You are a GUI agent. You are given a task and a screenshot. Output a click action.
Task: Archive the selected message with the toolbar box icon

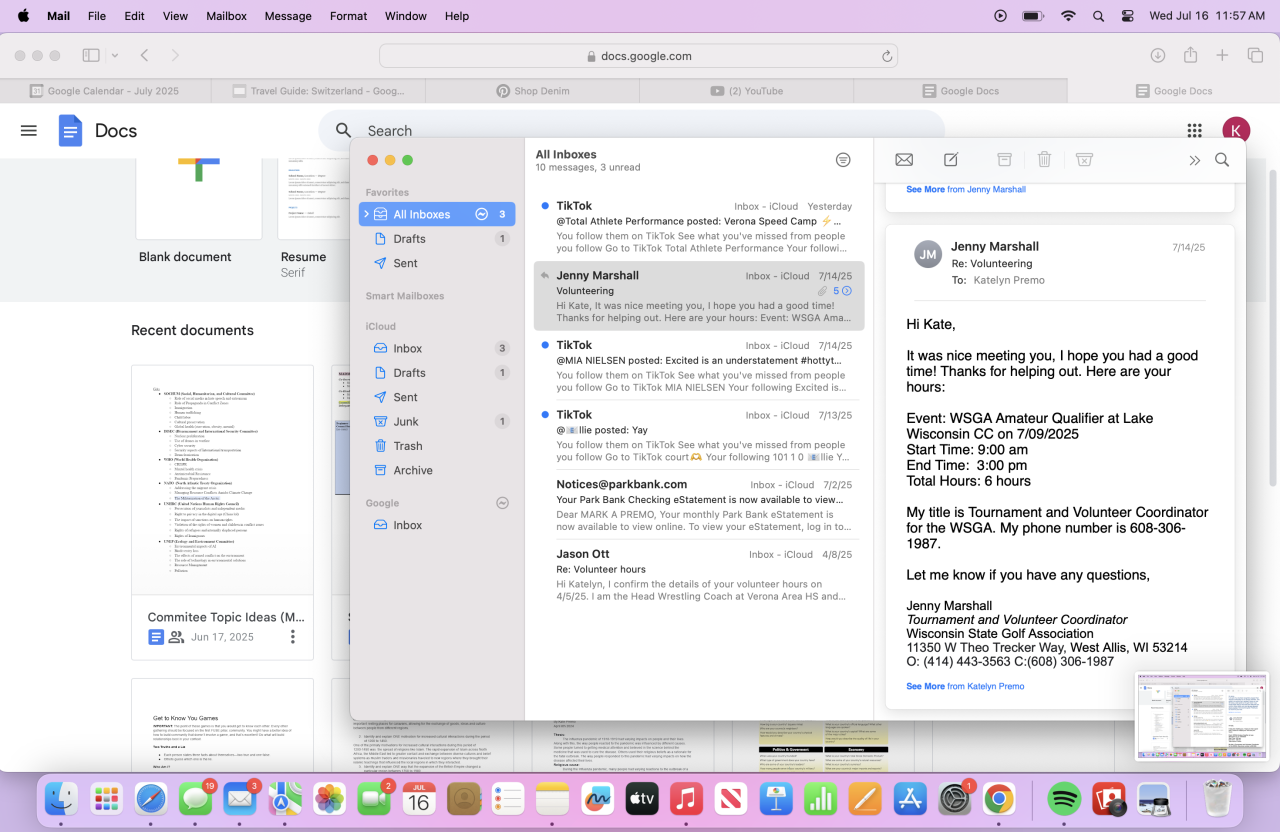[1004, 160]
